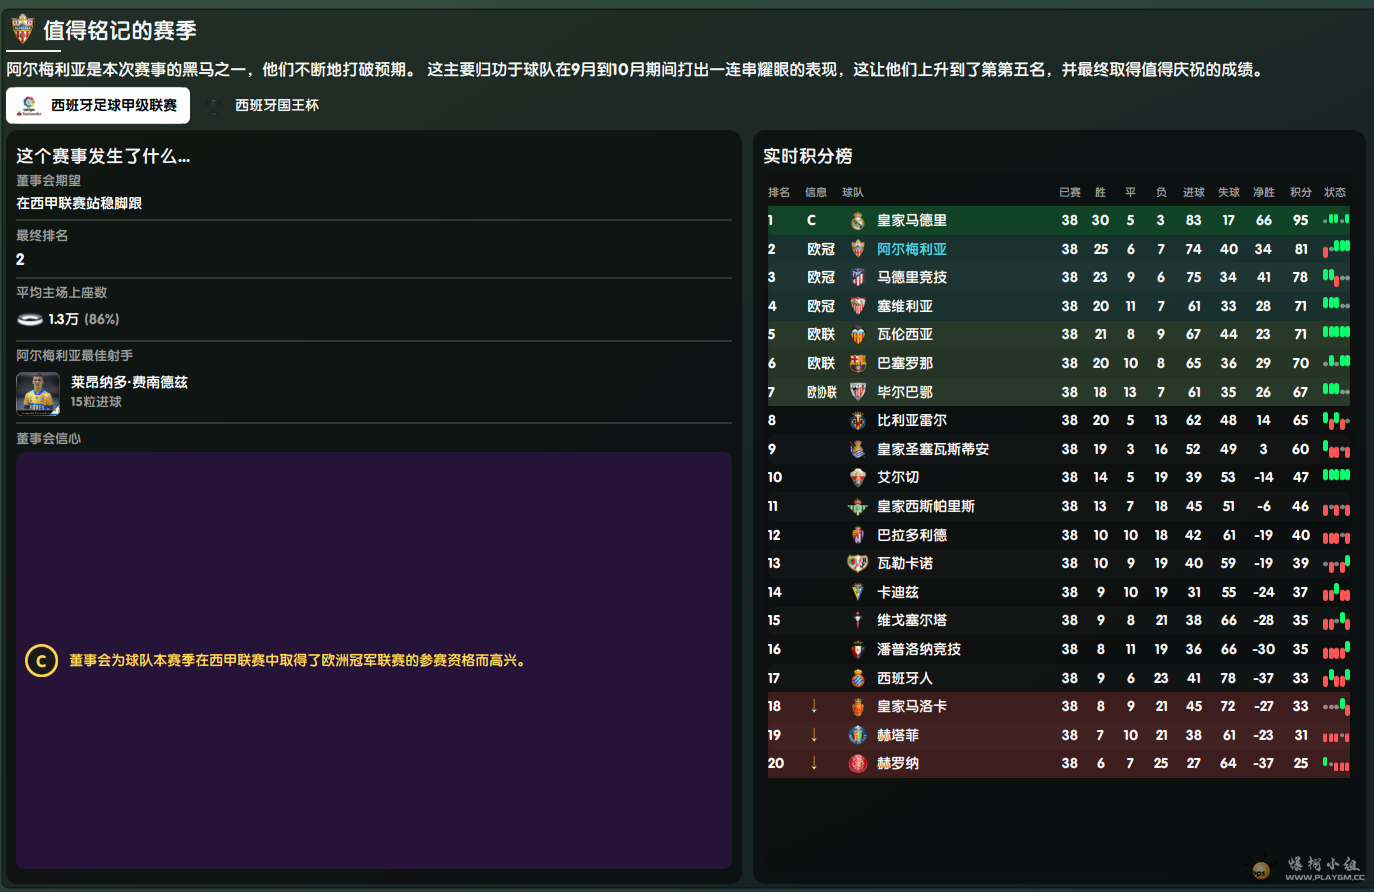Open player 莱昂纳多·费南德兹 profile link
This screenshot has width=1374, height=892.
pyautogui.click(x=129, y=382)
